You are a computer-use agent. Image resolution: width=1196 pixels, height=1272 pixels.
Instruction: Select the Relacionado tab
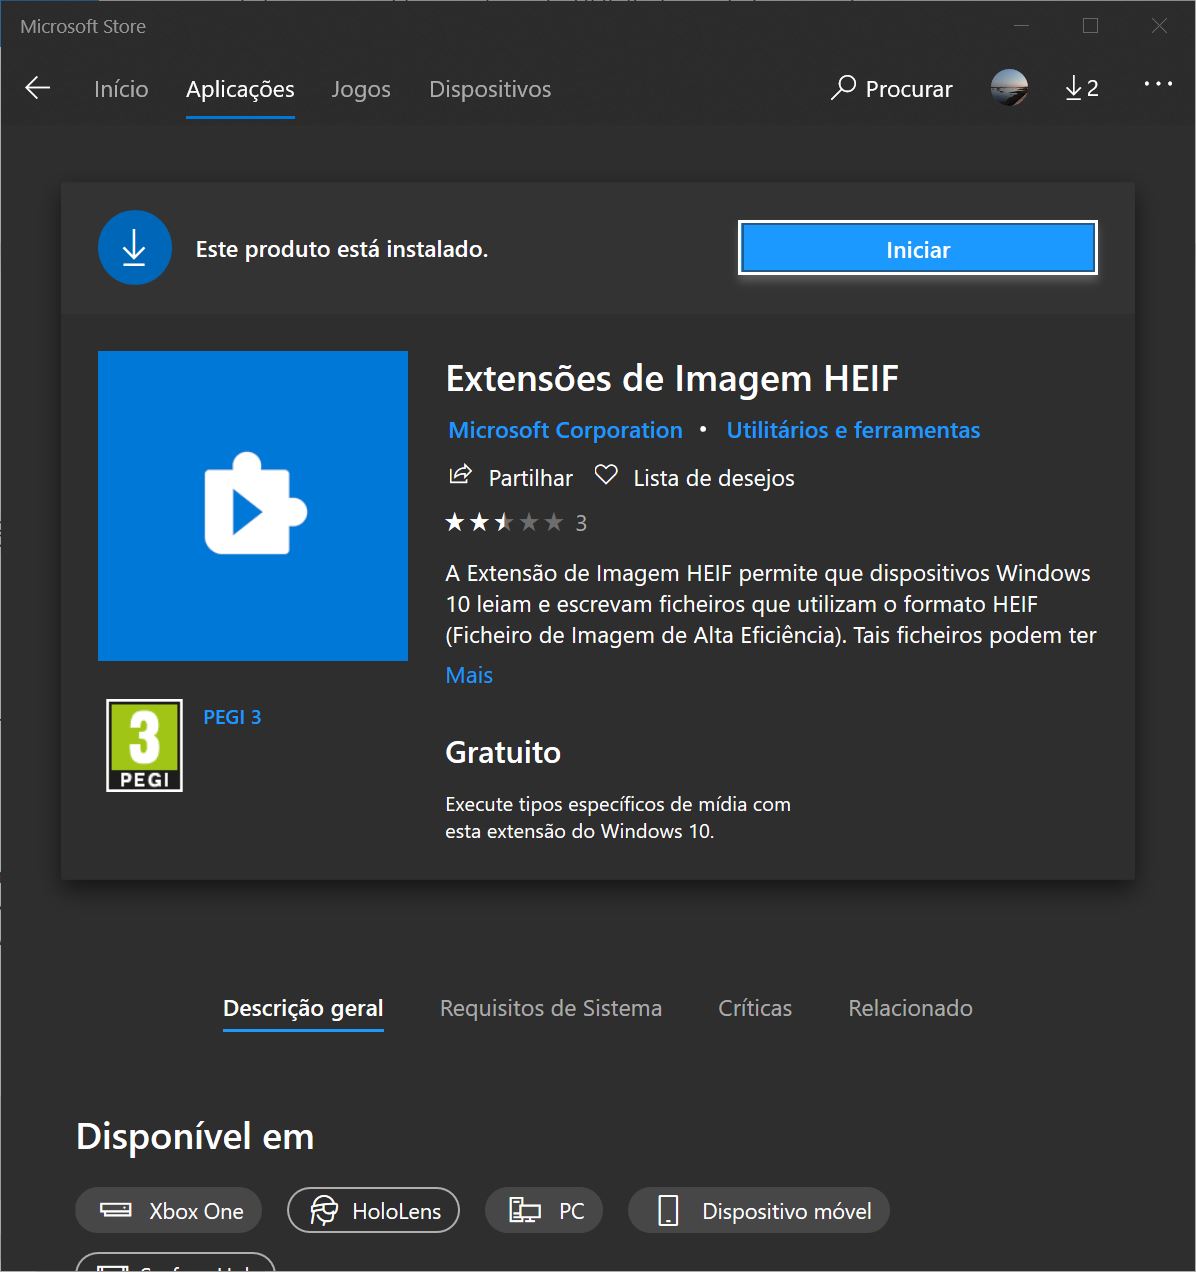pos(910,1008)
